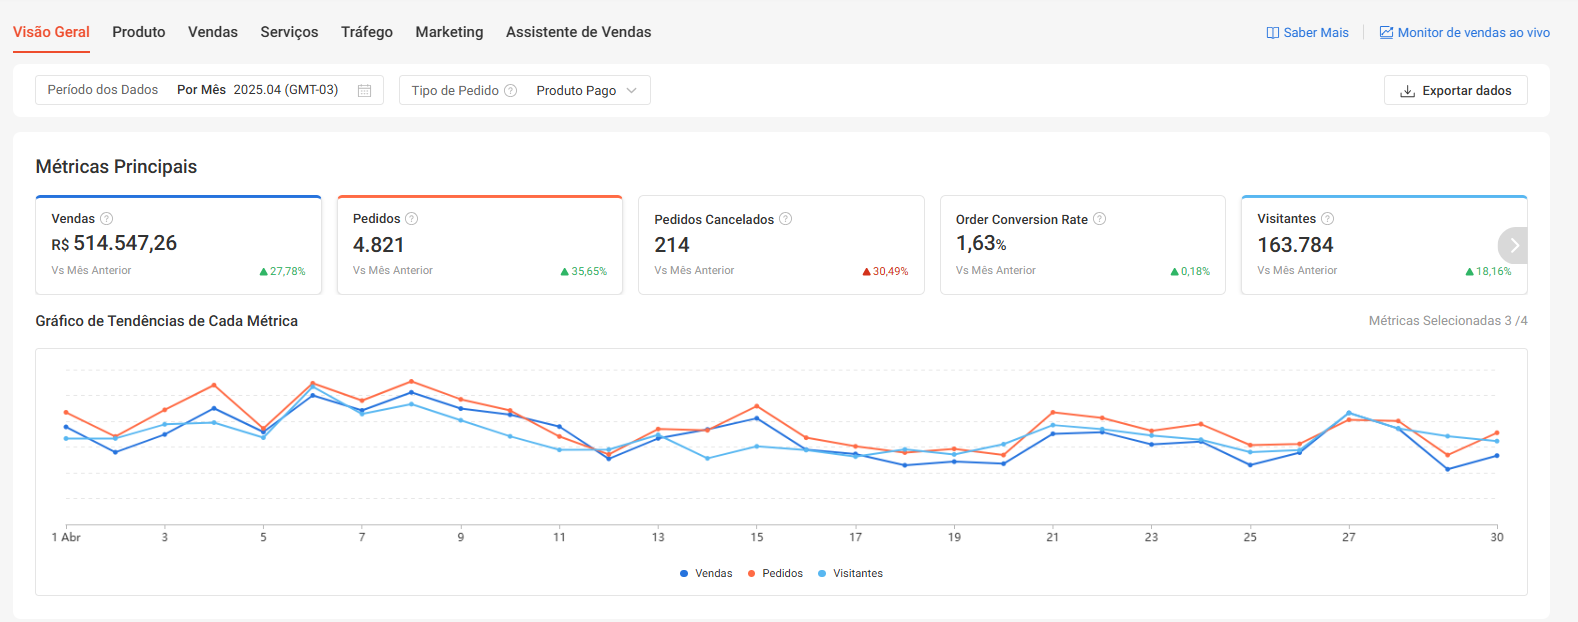Click the help icon beside Pedidos metric
The width and height of the screenshot is (1578, 622).
(412, 219)
